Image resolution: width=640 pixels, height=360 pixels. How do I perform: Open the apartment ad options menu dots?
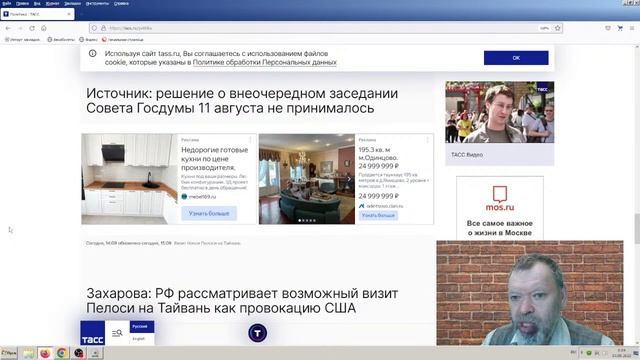coord(427,140)
